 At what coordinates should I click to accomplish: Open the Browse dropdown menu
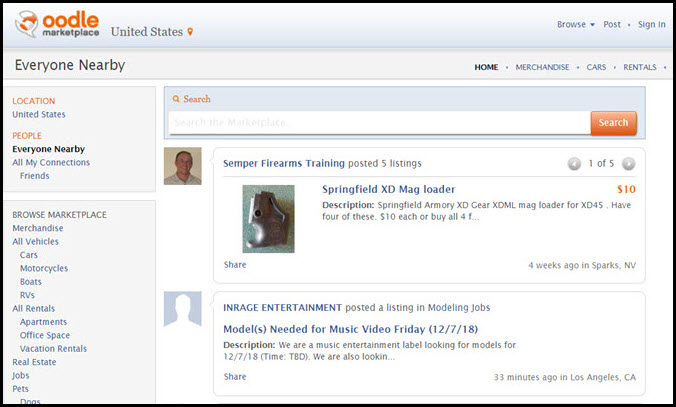click(x=575, y=25)
